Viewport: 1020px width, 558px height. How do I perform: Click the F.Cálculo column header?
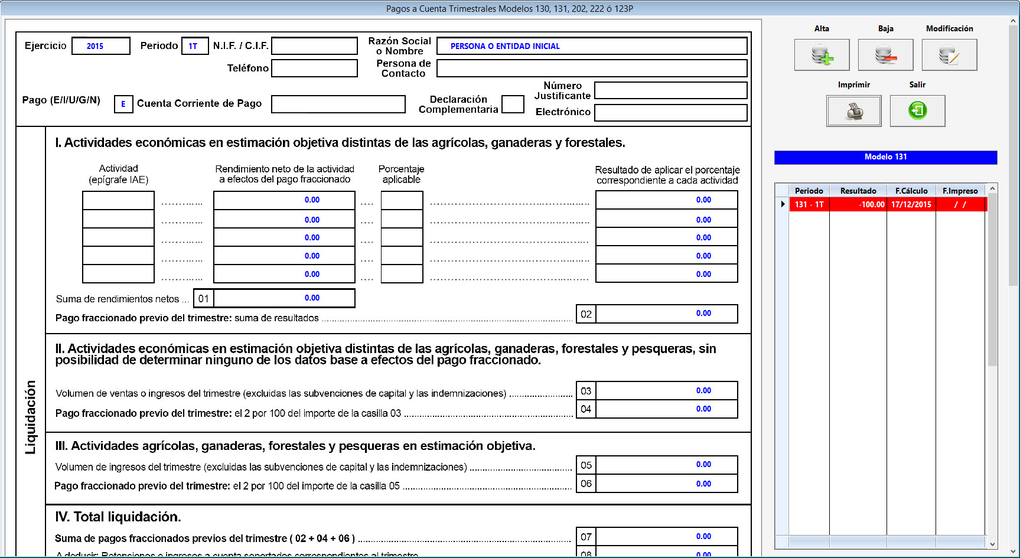(911, 191)
